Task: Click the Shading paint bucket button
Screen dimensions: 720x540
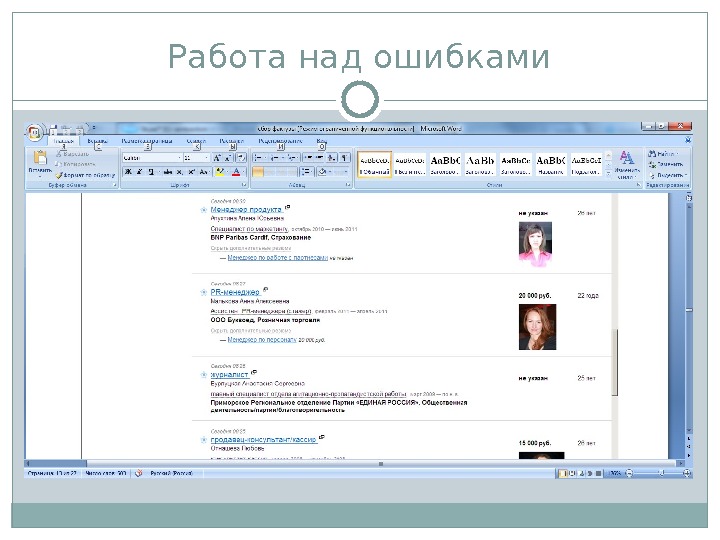Action: tap(323, 172)
